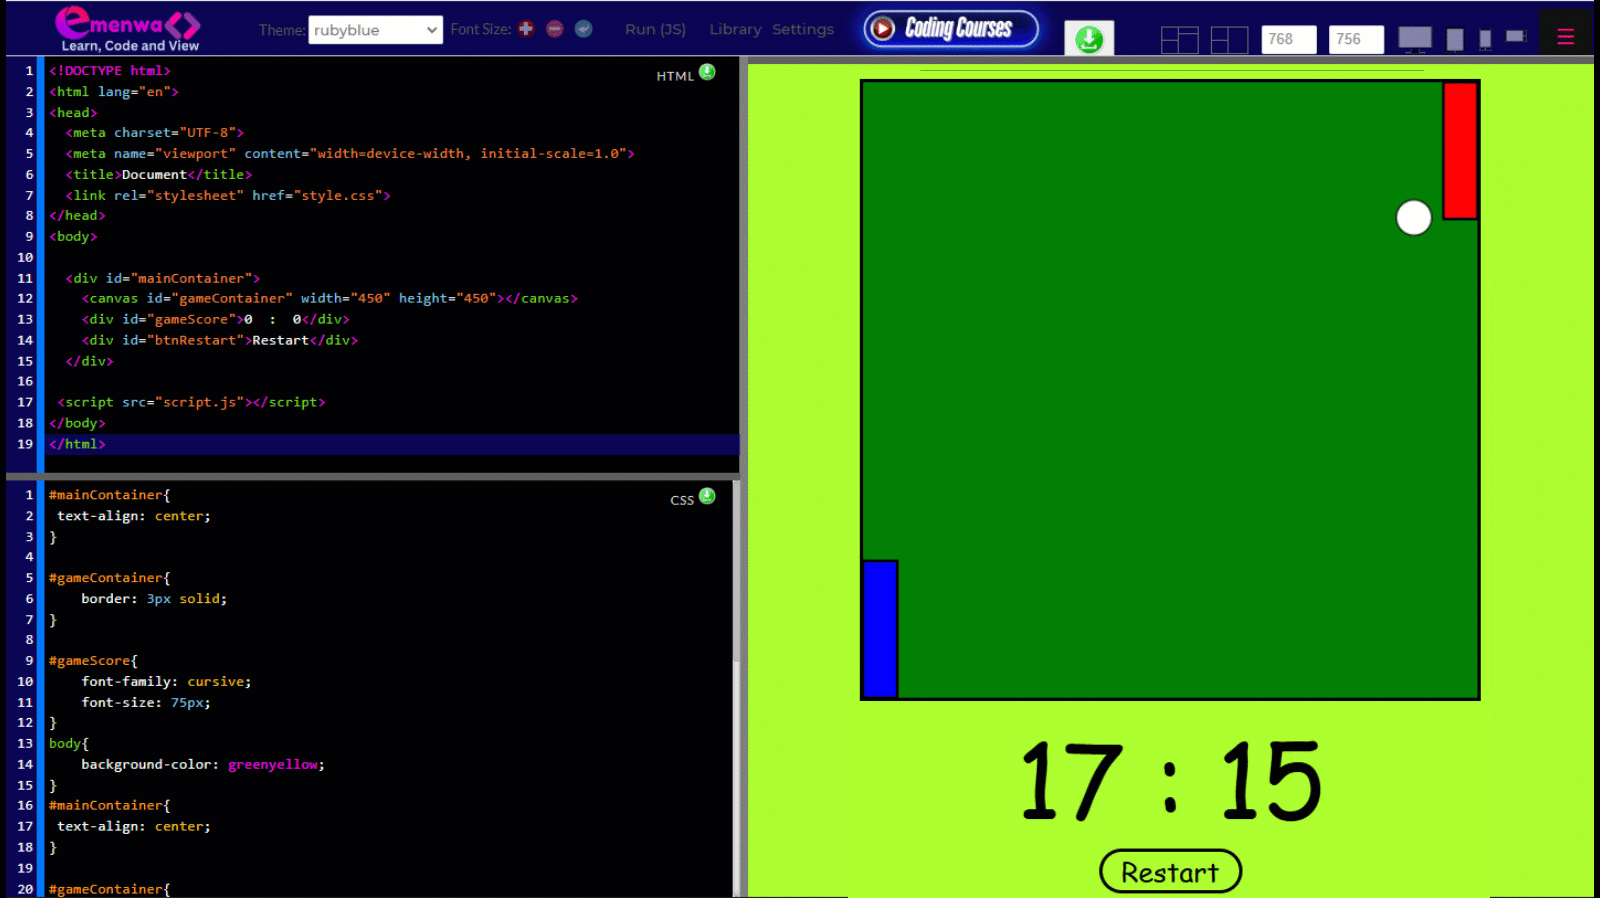Select the mobile phone preview icon
This screenshot has height=898, width=1600.
1485,39
